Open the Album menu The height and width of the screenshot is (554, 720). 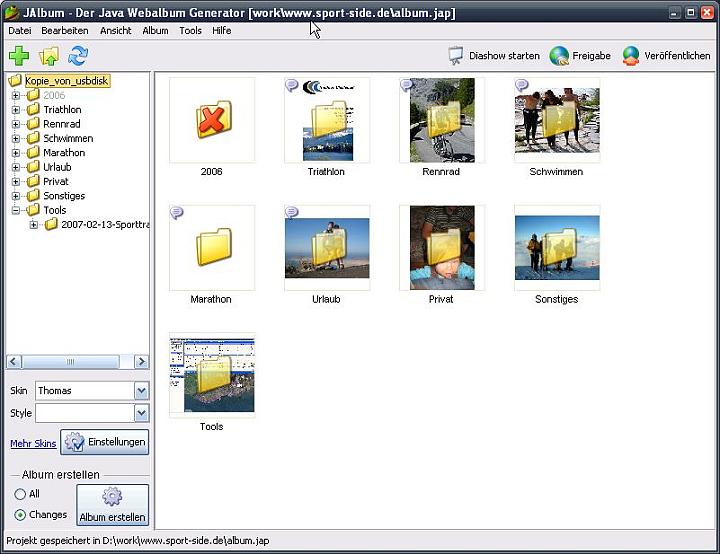[155, 31]
